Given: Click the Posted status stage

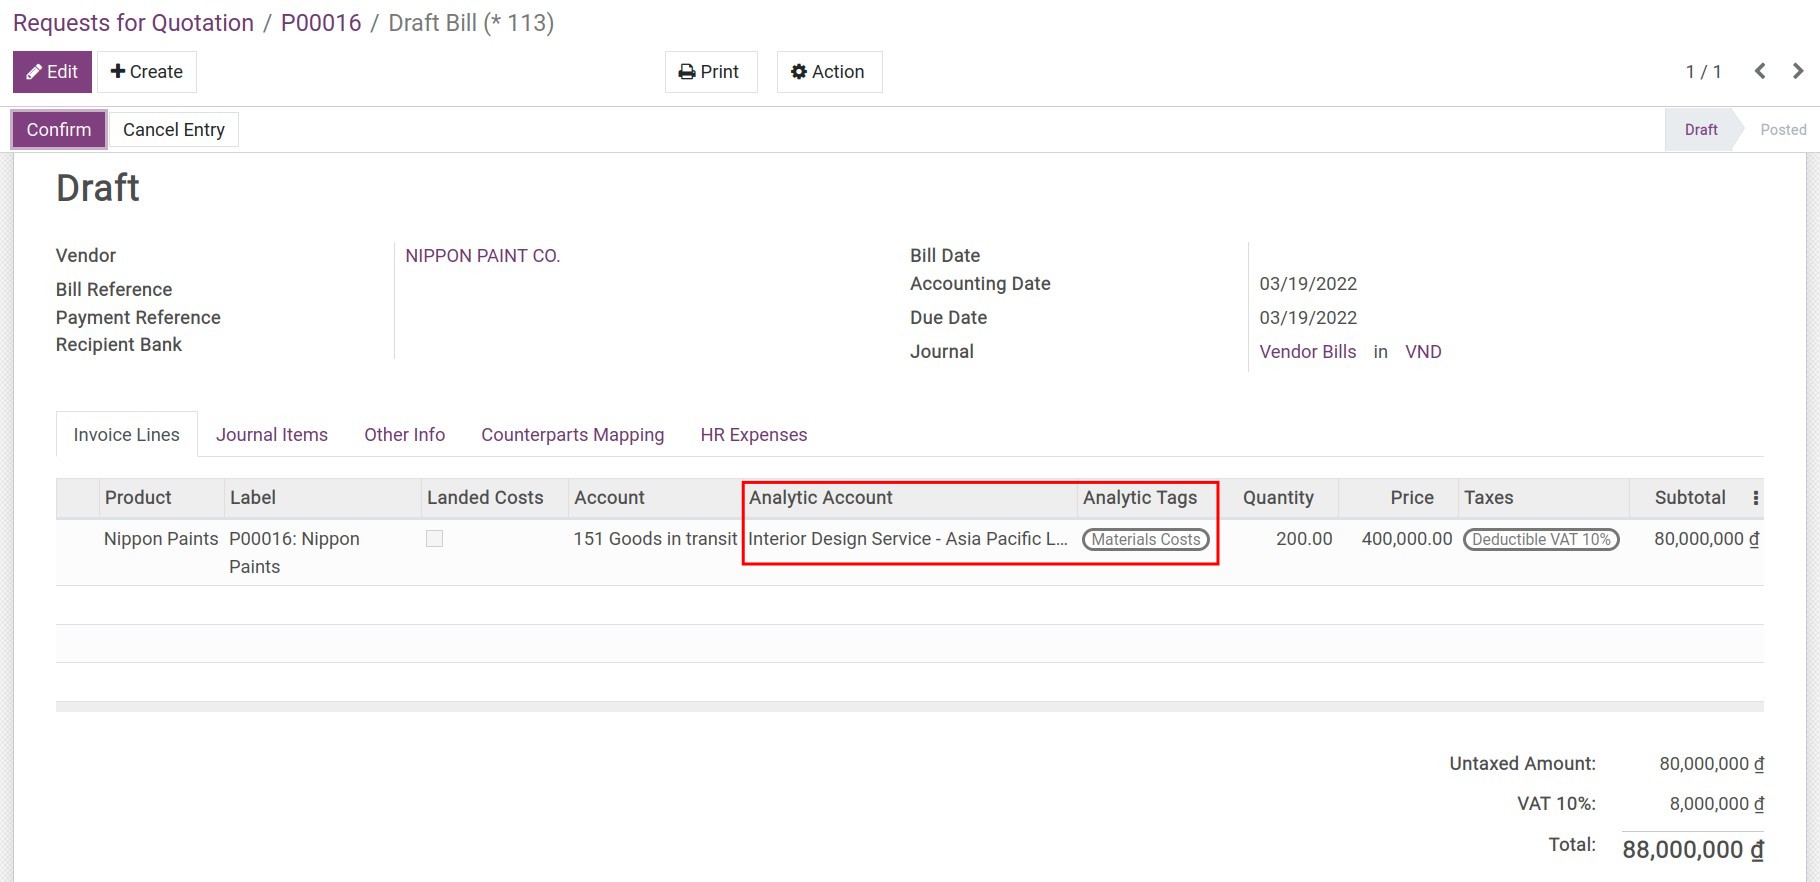Looking at the screenshot, I should pyautogui.click(x=1782, y=130).
